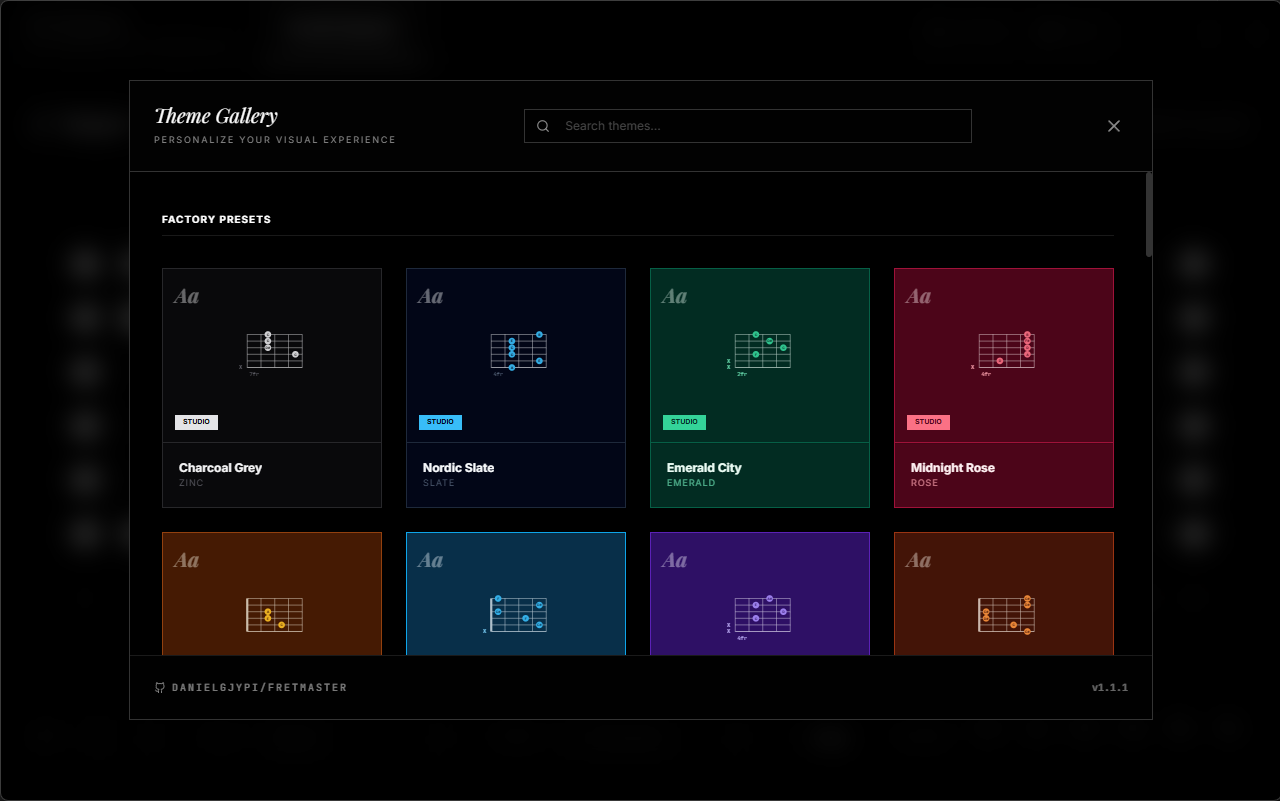This screenshot has width=1280, height=801.
Task: Click the STUDIO badge on Nordic Slate
Action: 440,422
